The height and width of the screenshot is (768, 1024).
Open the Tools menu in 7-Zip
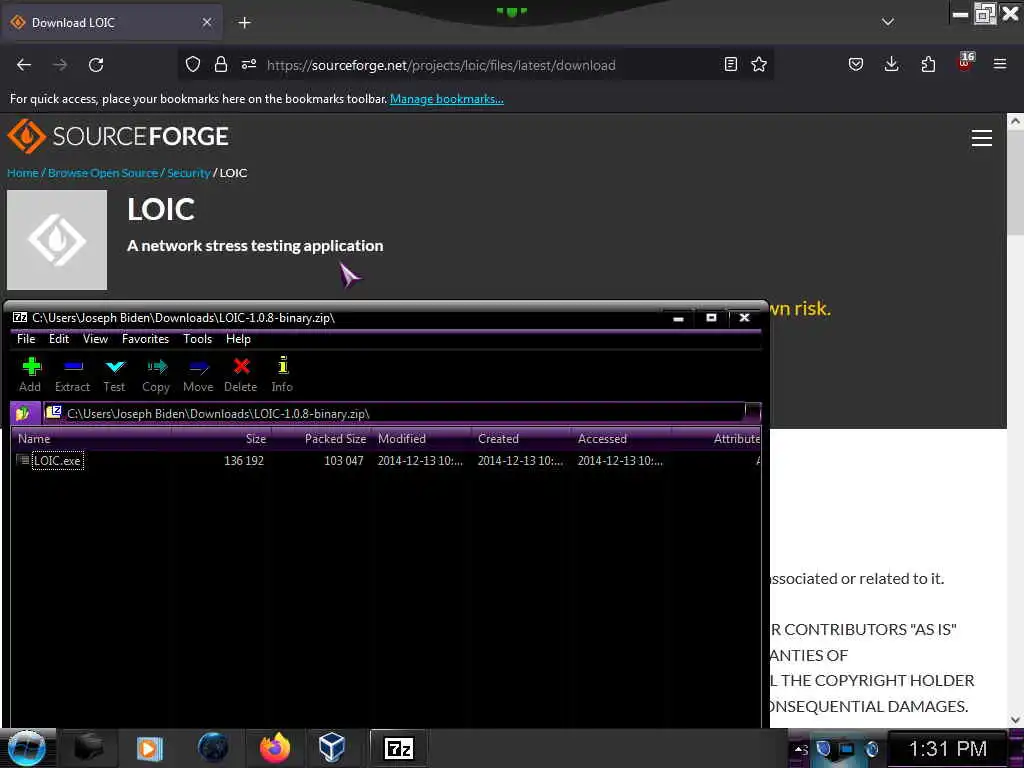pos(197,339)
